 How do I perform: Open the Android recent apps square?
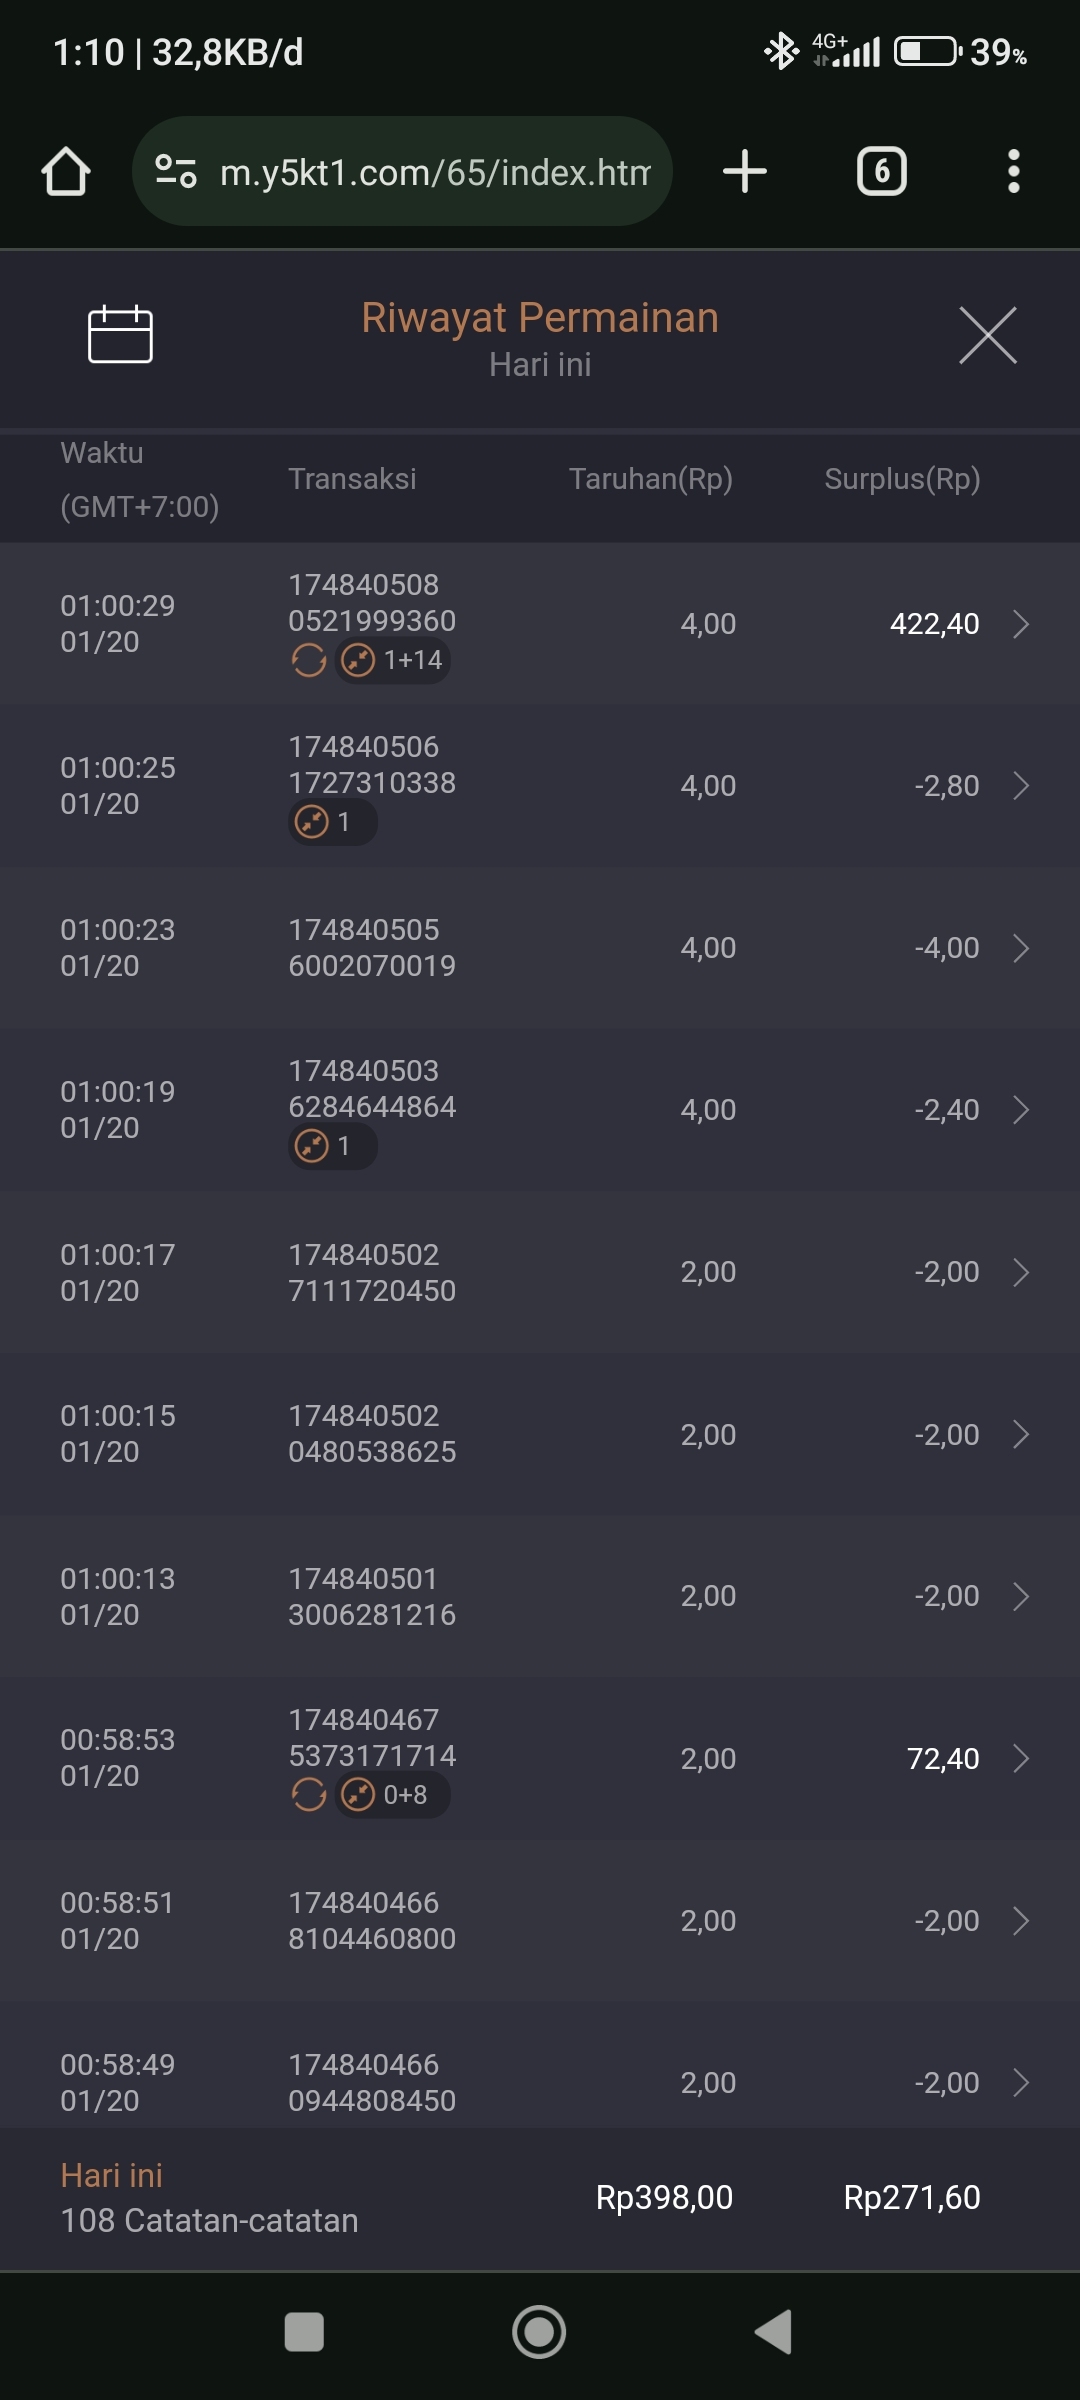coord(304,2332)
